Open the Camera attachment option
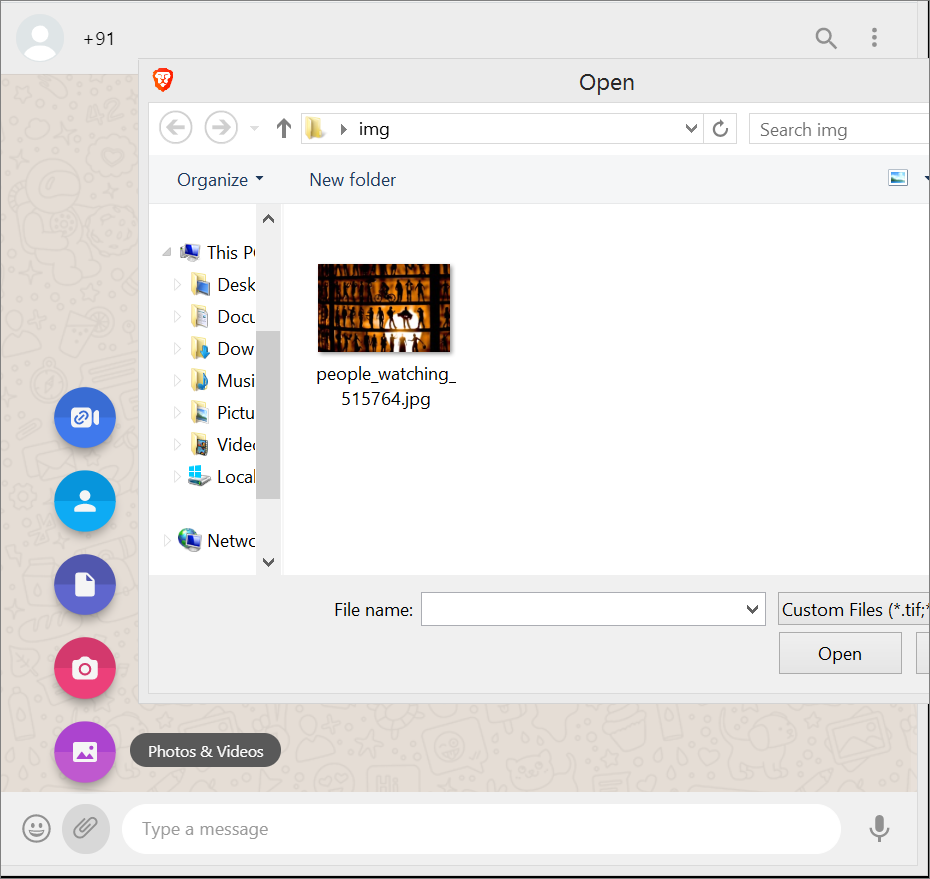Viewport: 930px width, 879px height. pyautogui.click(x=85, y=668)
